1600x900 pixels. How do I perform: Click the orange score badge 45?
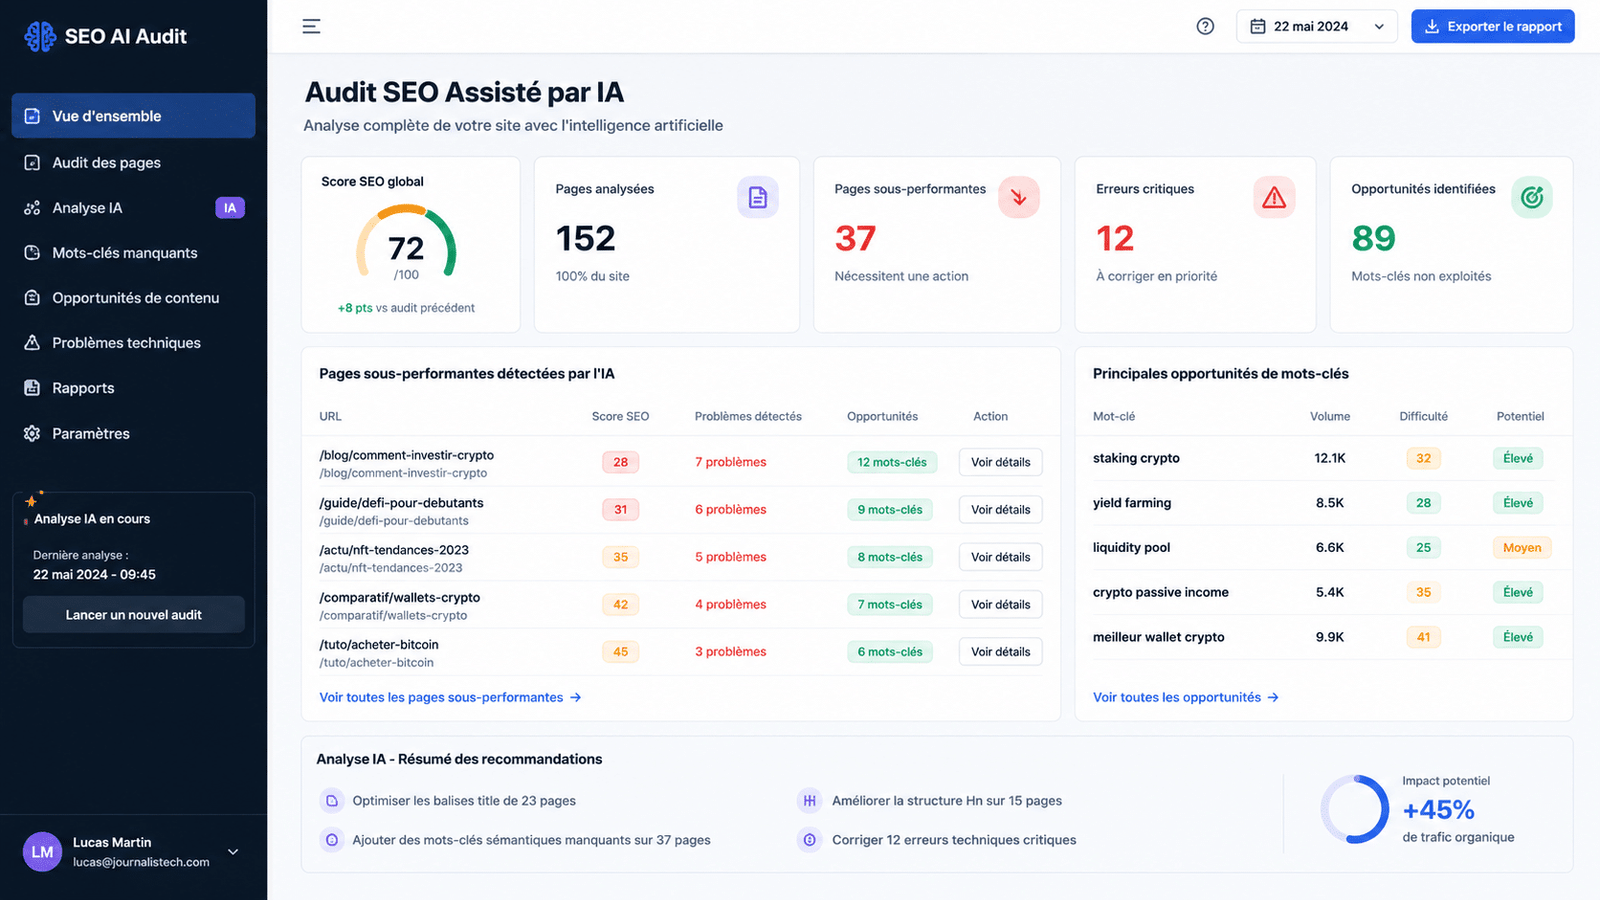point(620,652)
